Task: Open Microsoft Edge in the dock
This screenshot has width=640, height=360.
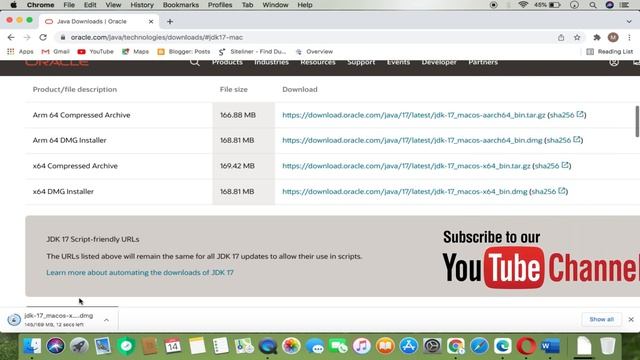Action: [503, 346]
